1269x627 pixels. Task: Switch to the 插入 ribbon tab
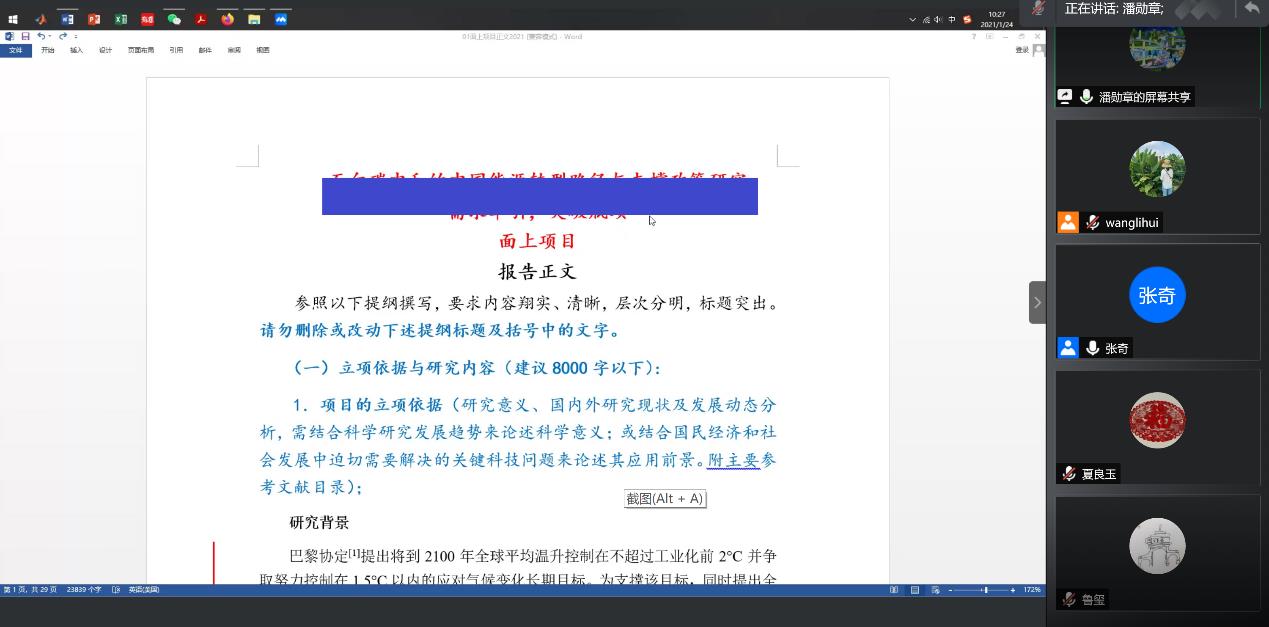pyautogui.click(x=76, y=49)
